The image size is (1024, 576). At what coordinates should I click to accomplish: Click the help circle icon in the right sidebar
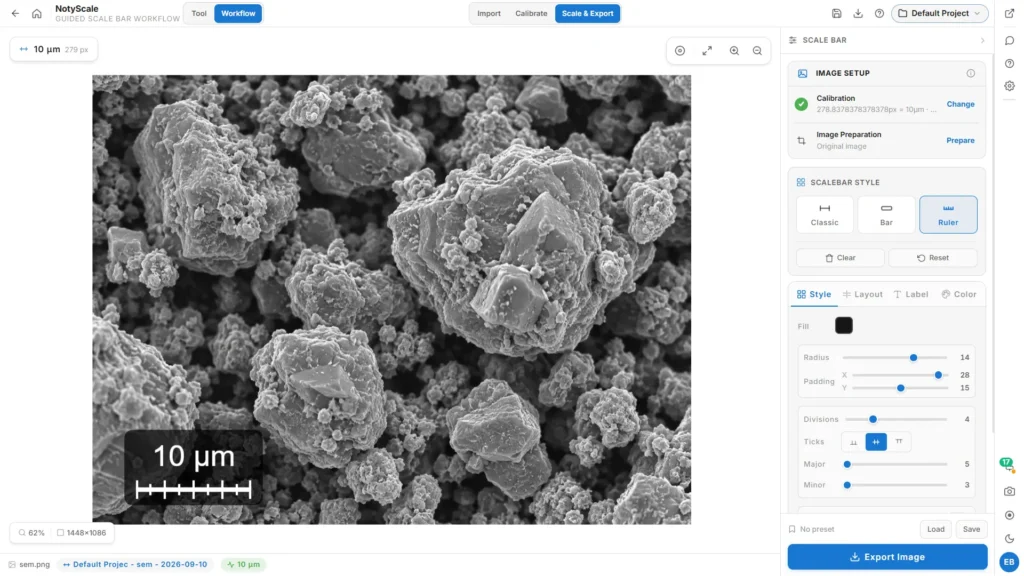1010,63
